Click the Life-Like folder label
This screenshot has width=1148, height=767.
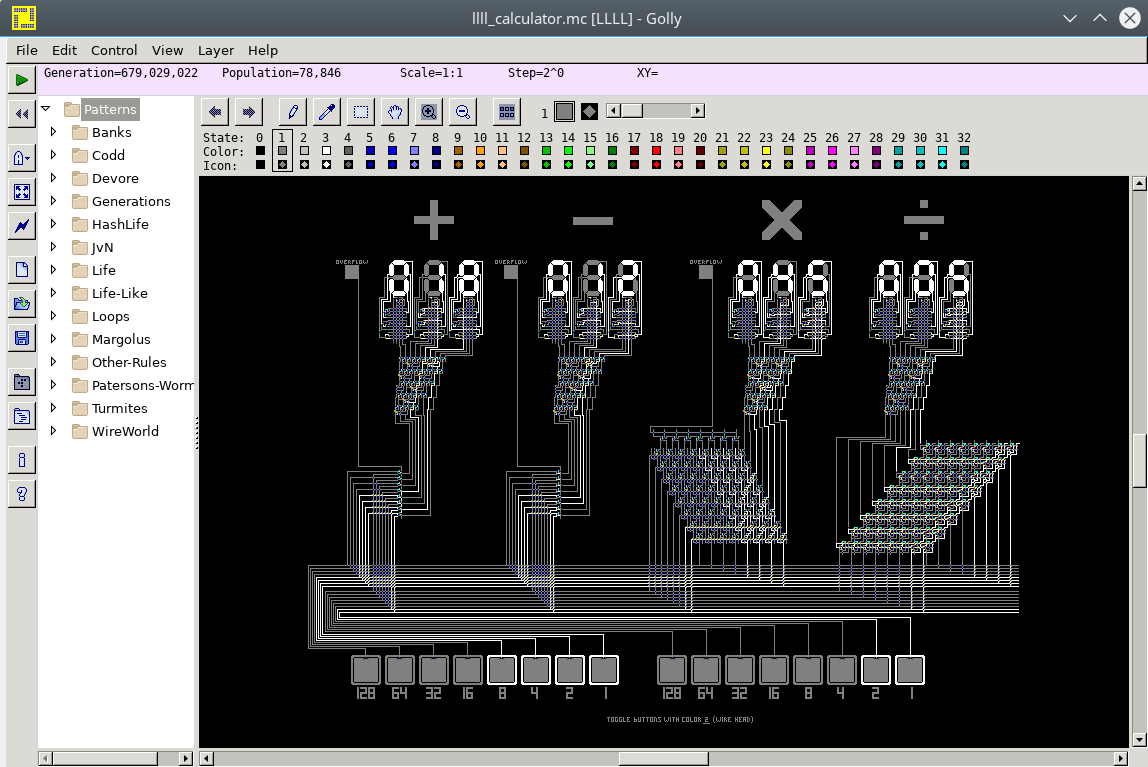click(x=119, y=293)
